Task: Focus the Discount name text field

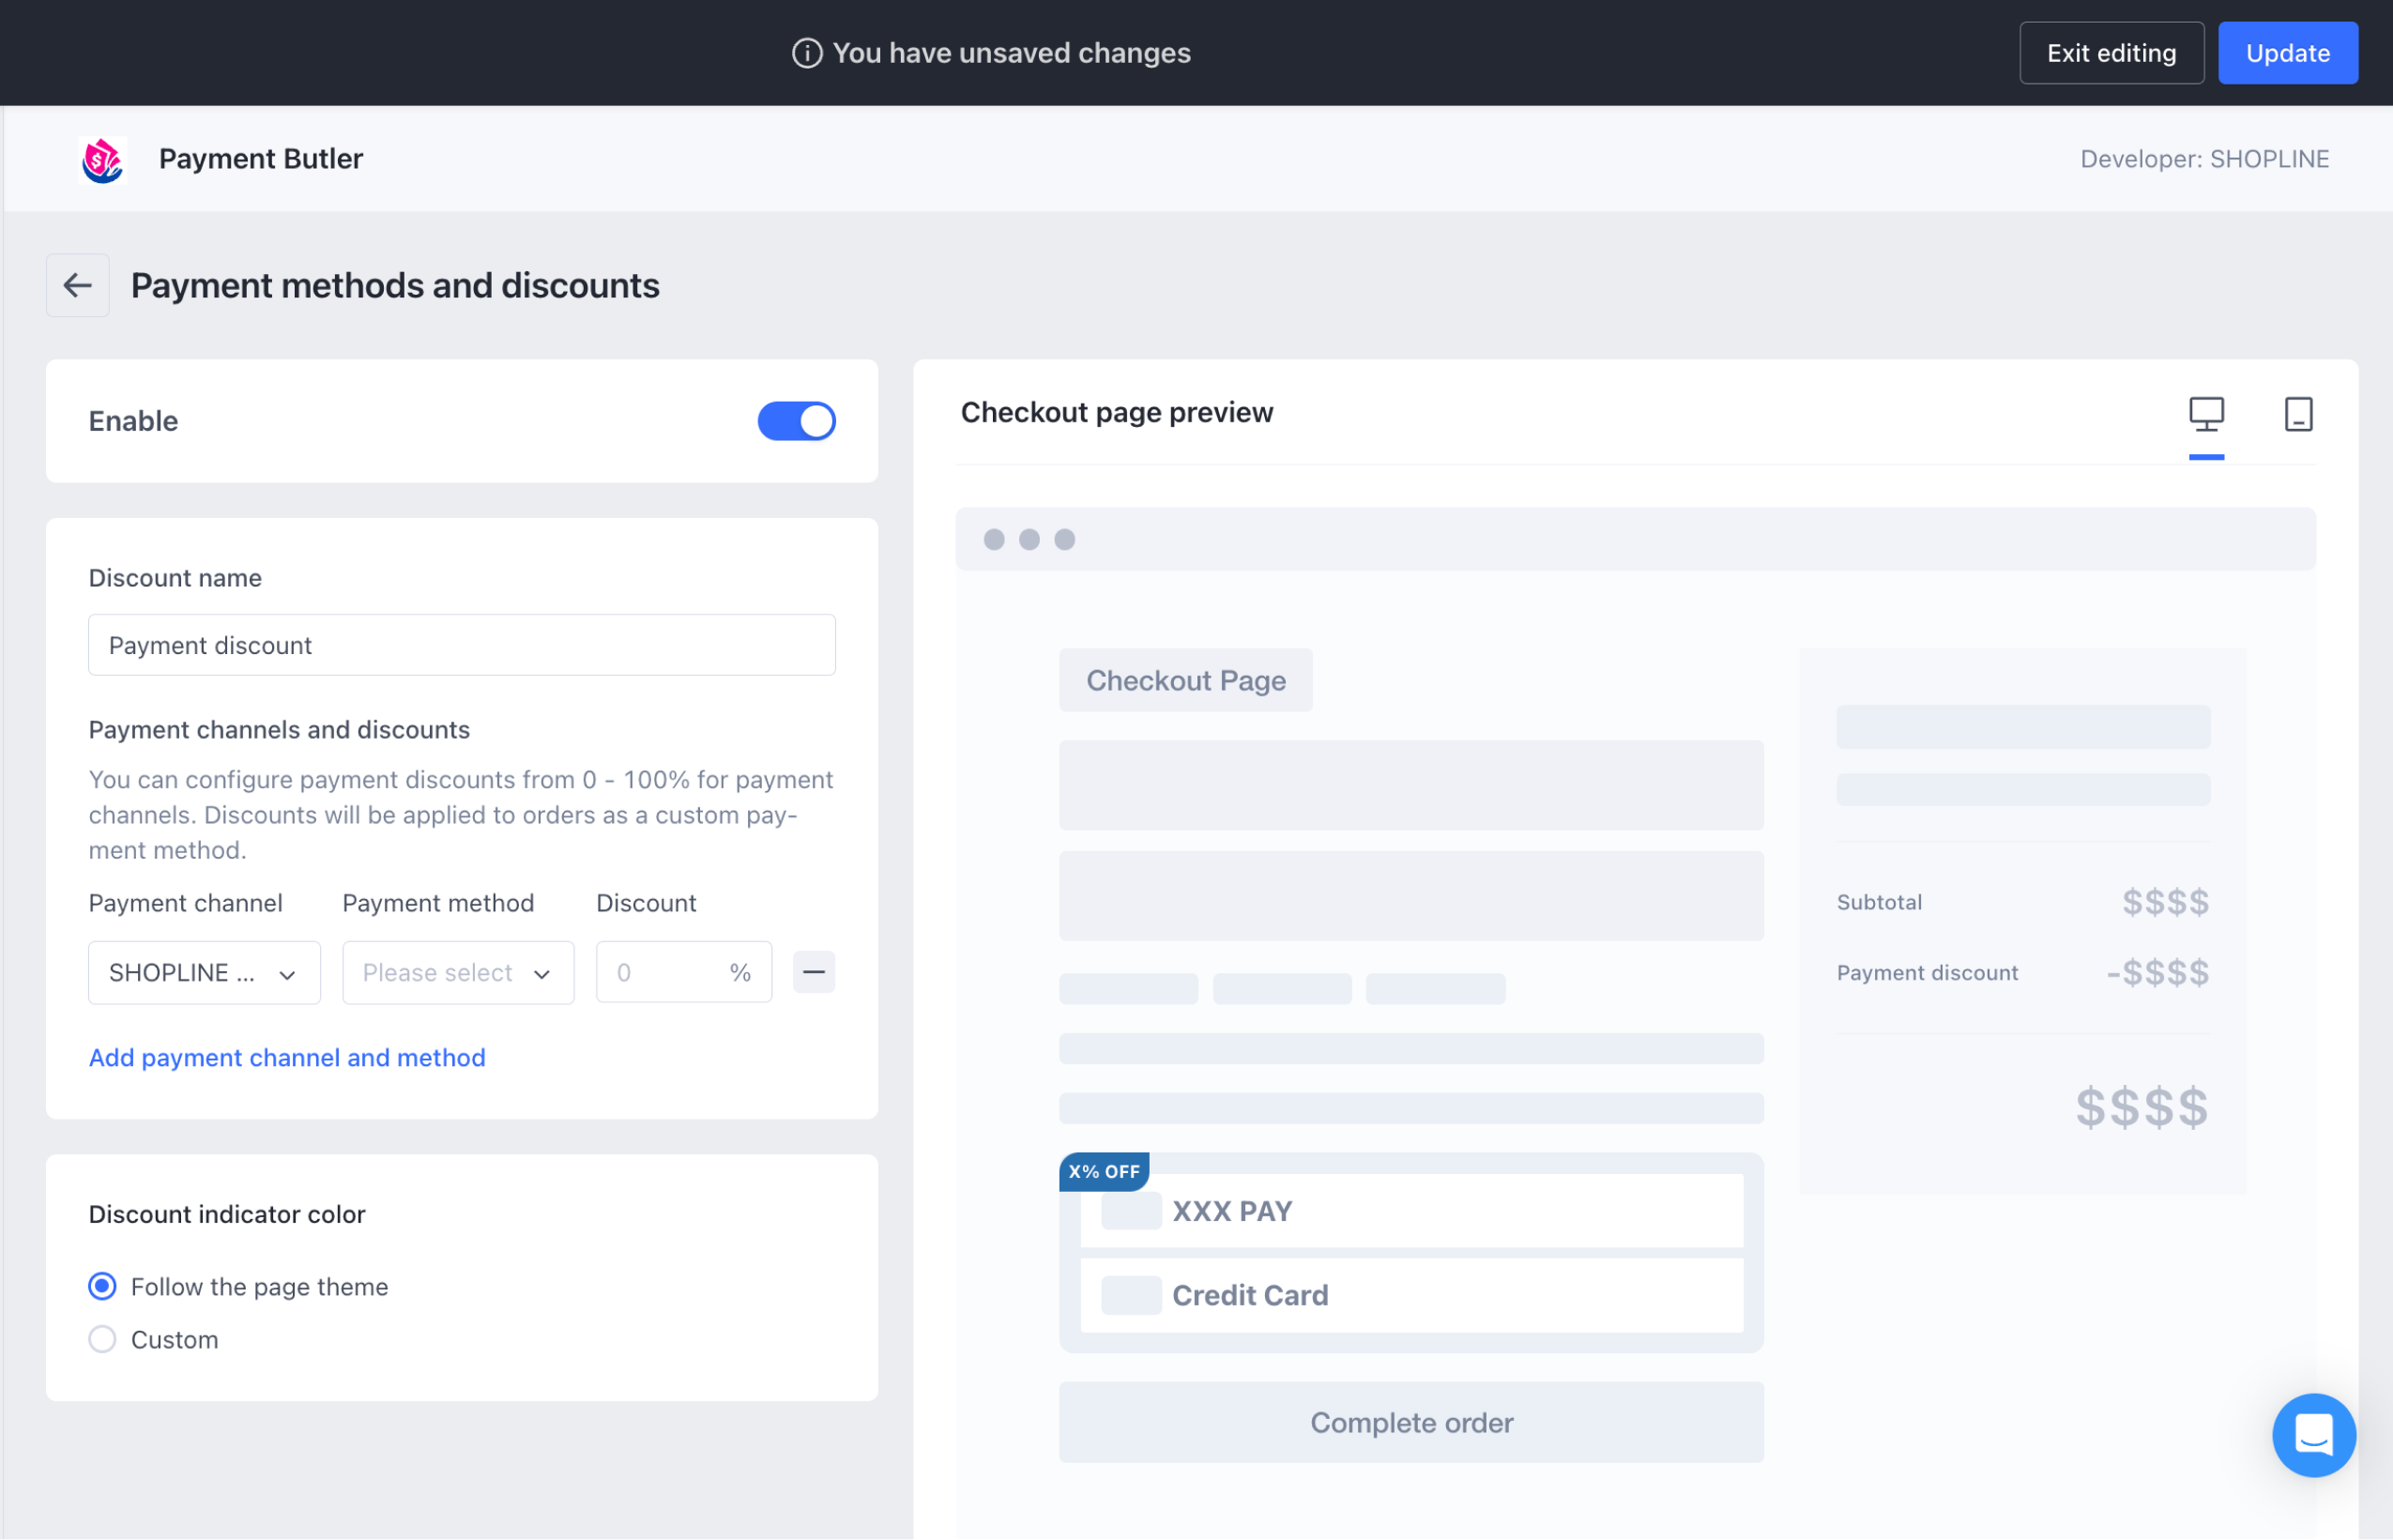Action: 461,645
